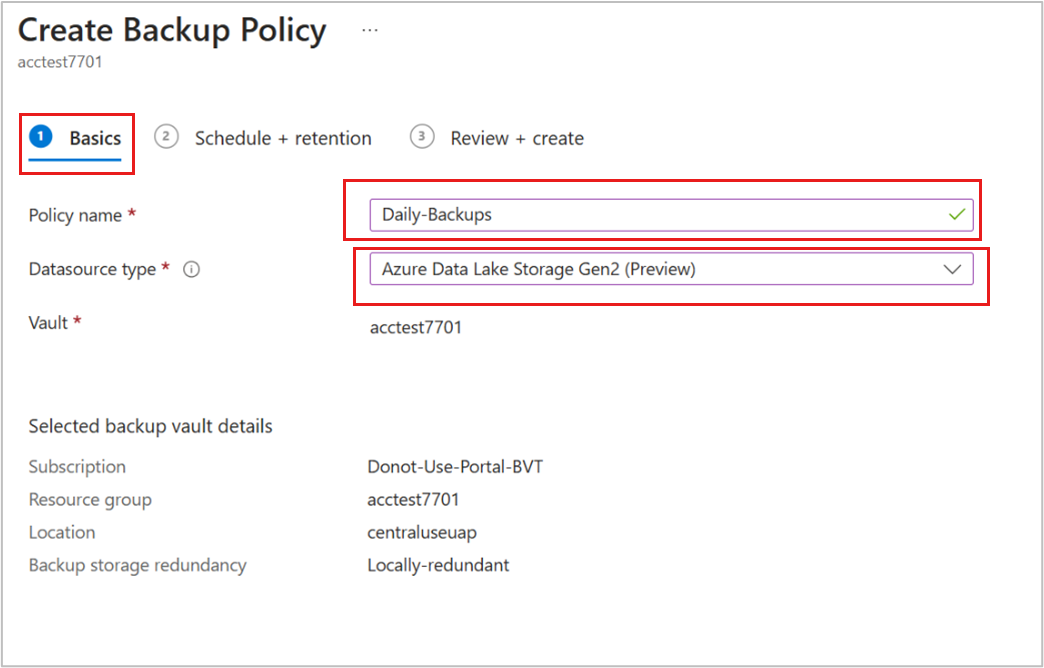Click the green checkmark in Policy name field
The height and width of the screenshot is (668, 1044).
[x=956, y=214]
